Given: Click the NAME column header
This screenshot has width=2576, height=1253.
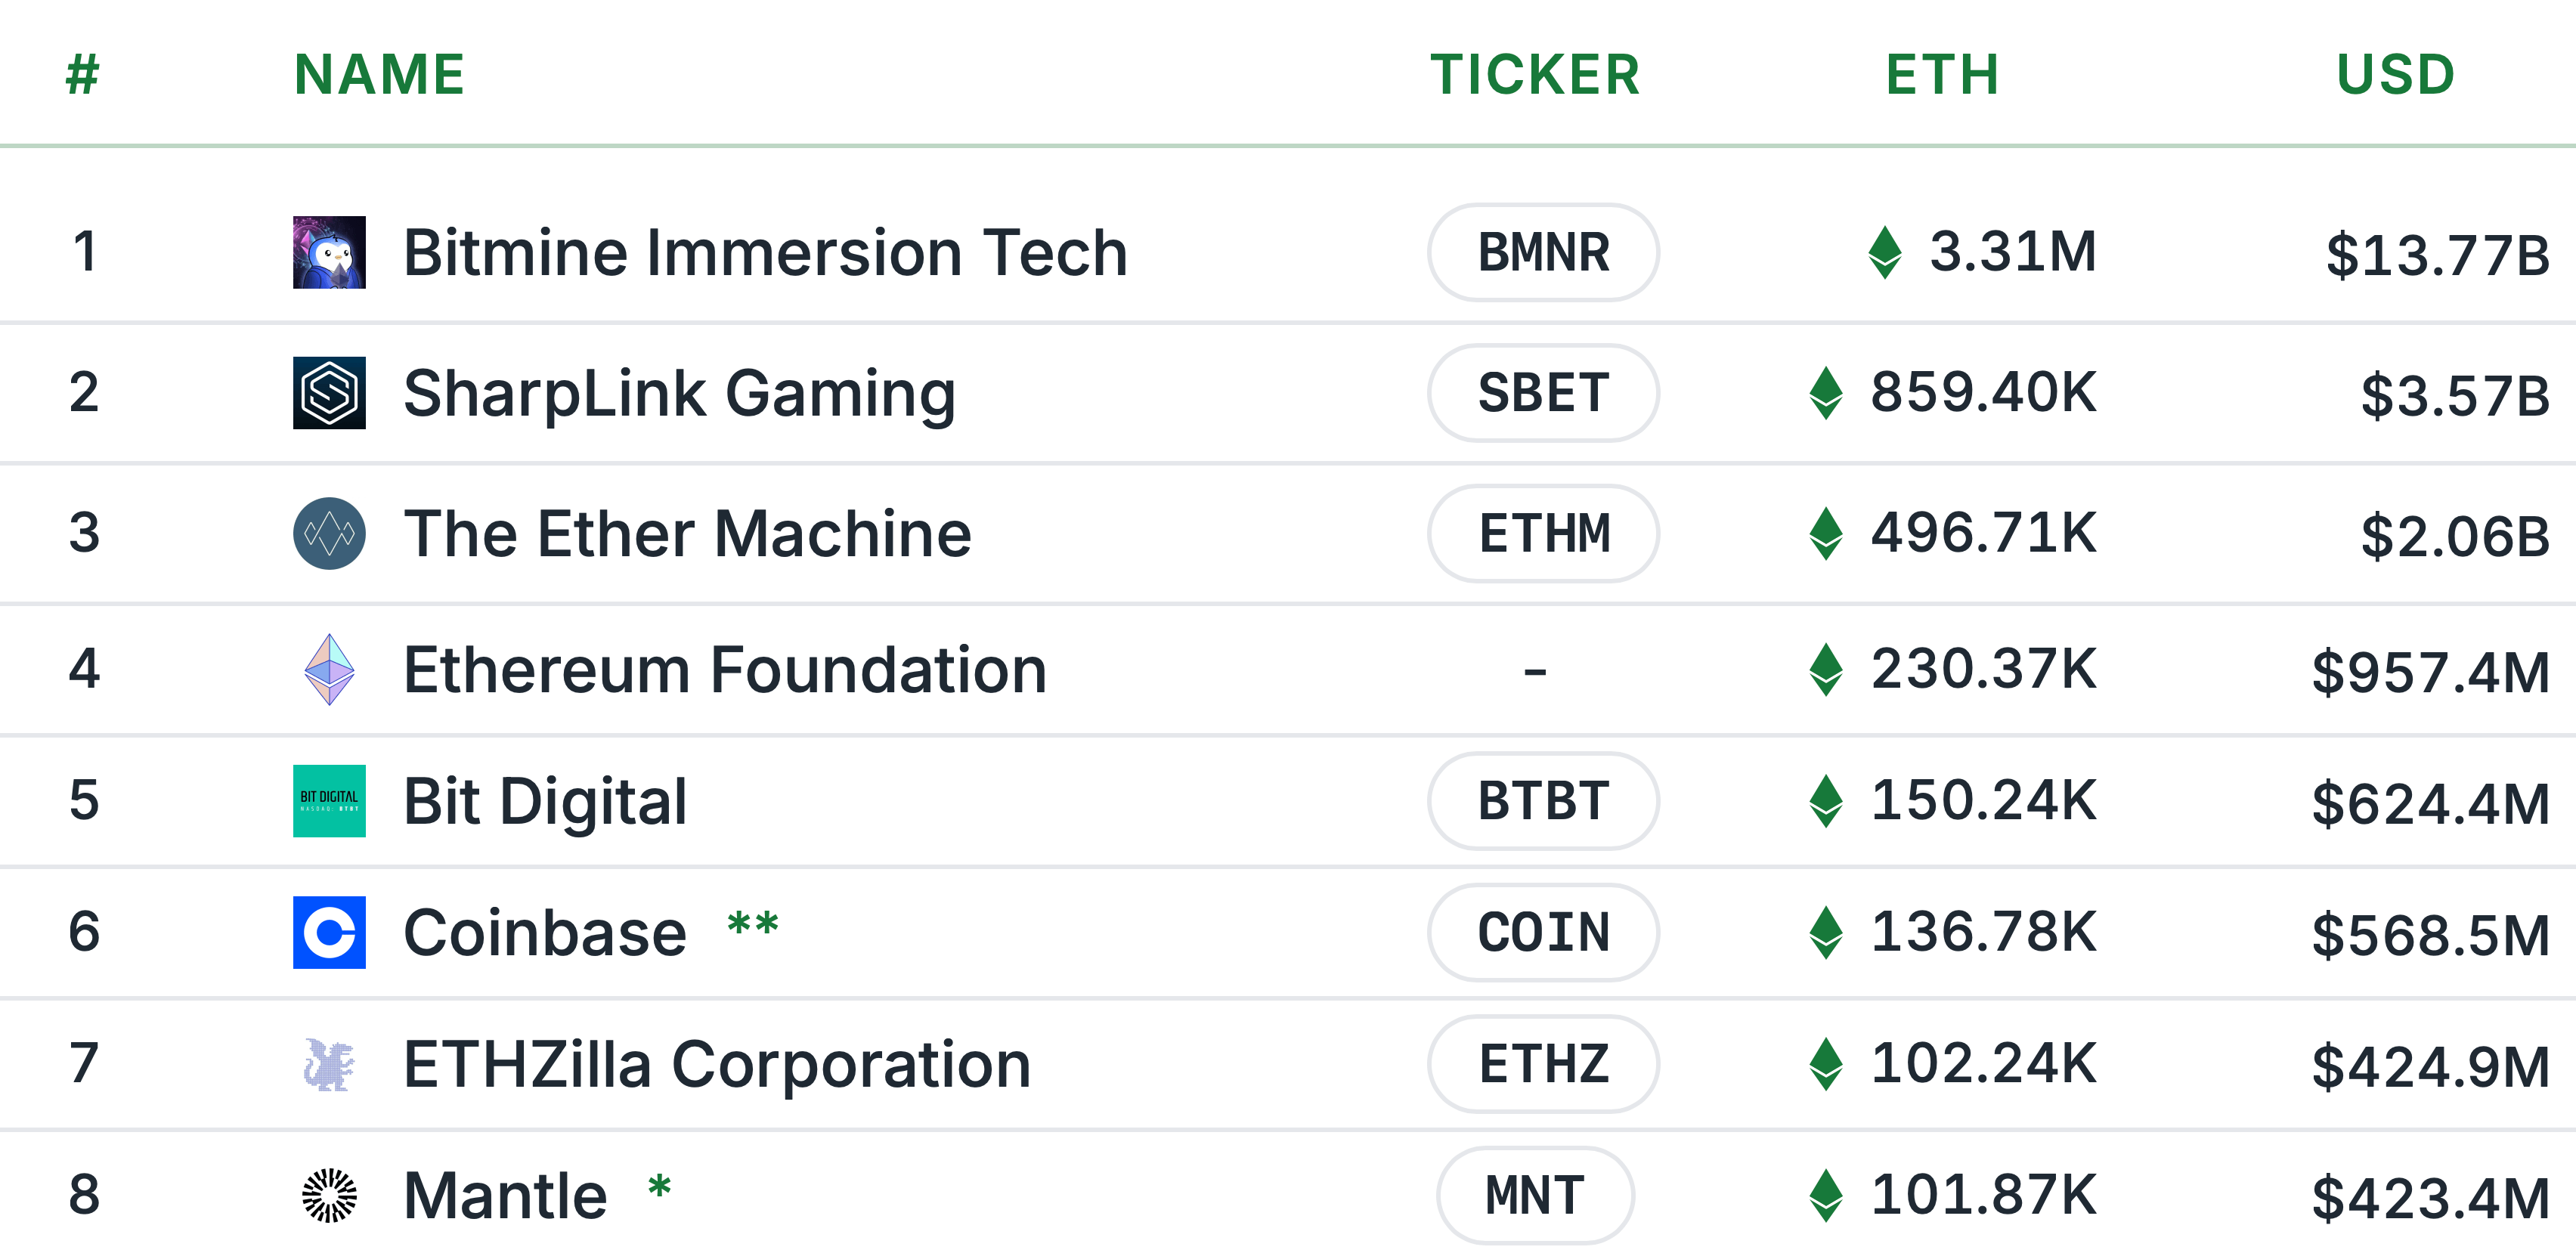Looking at the screenshot, I should (380, 75).
